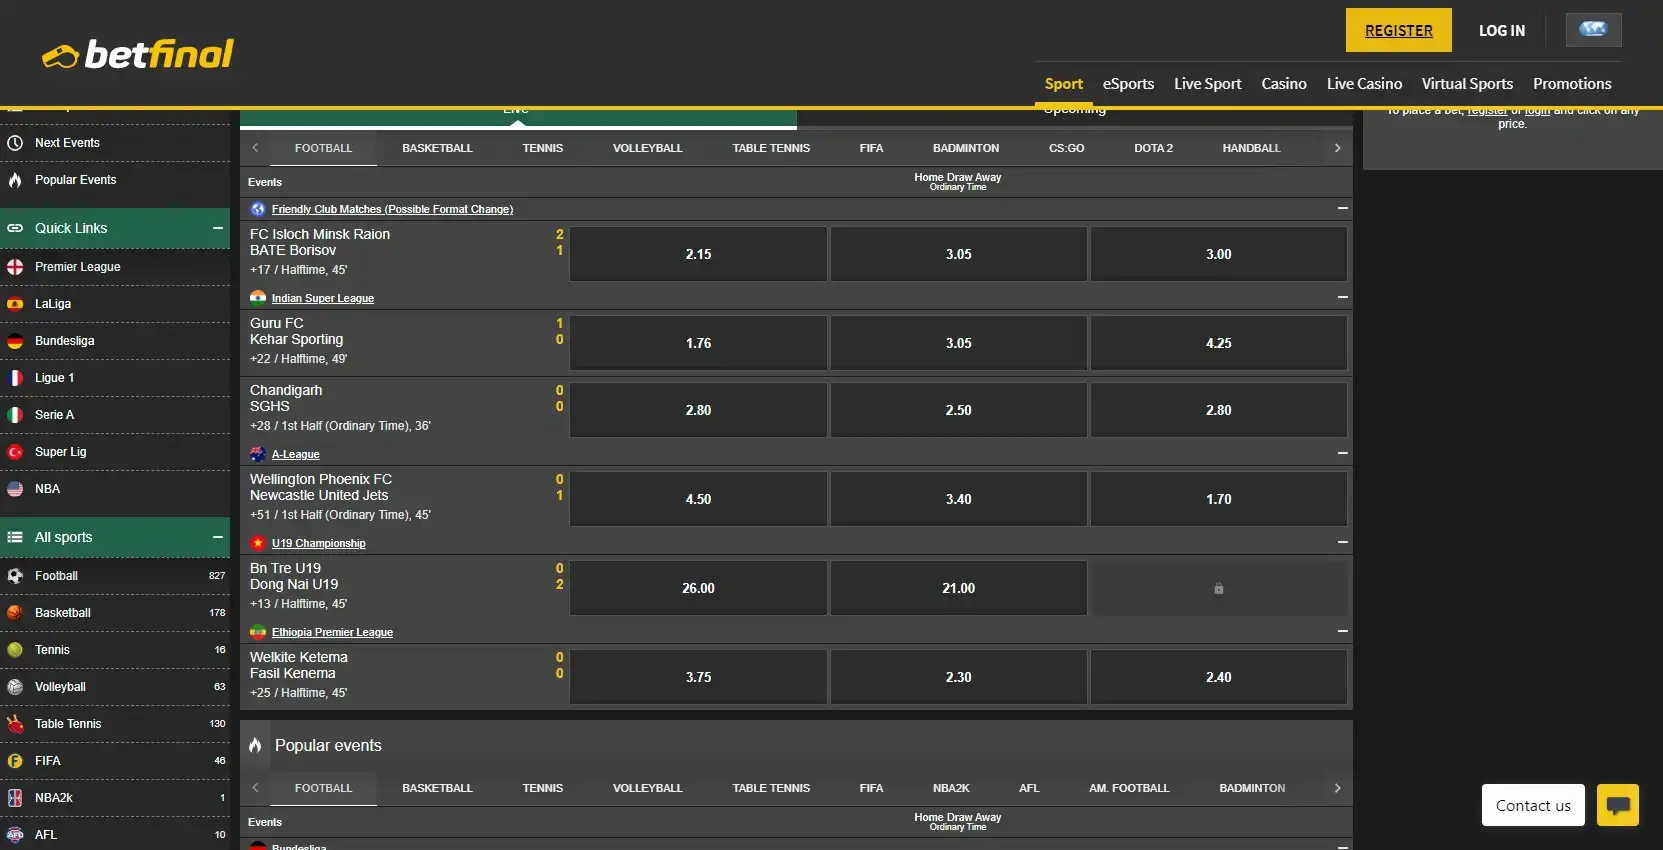Select 4.50 odds for Wellington Phoenix FC
This screenshot has width=1663, height=850.
(x=698, y=499)
